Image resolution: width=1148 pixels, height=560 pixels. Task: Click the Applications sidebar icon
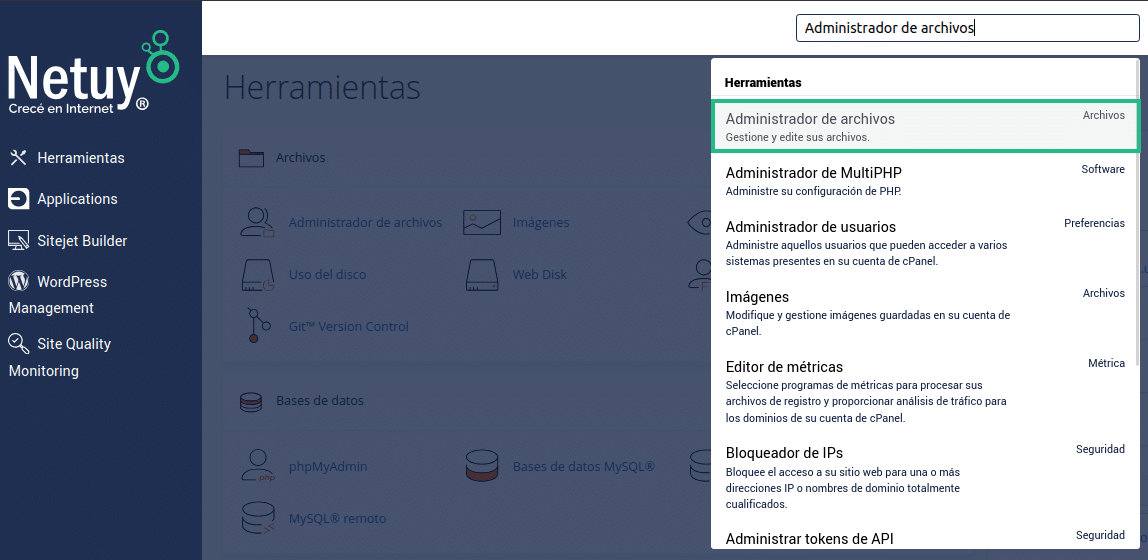pyautogui.click(x=18, y=199)
